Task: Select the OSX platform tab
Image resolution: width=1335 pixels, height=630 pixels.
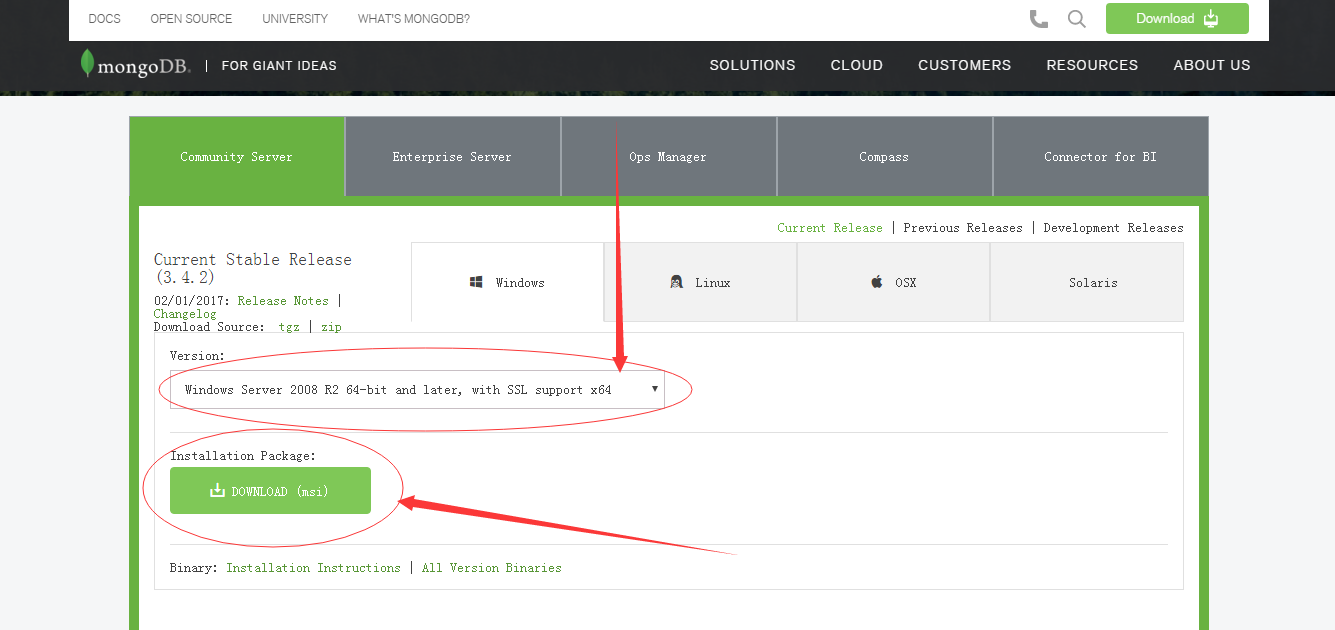Action: tap(893, 283)
